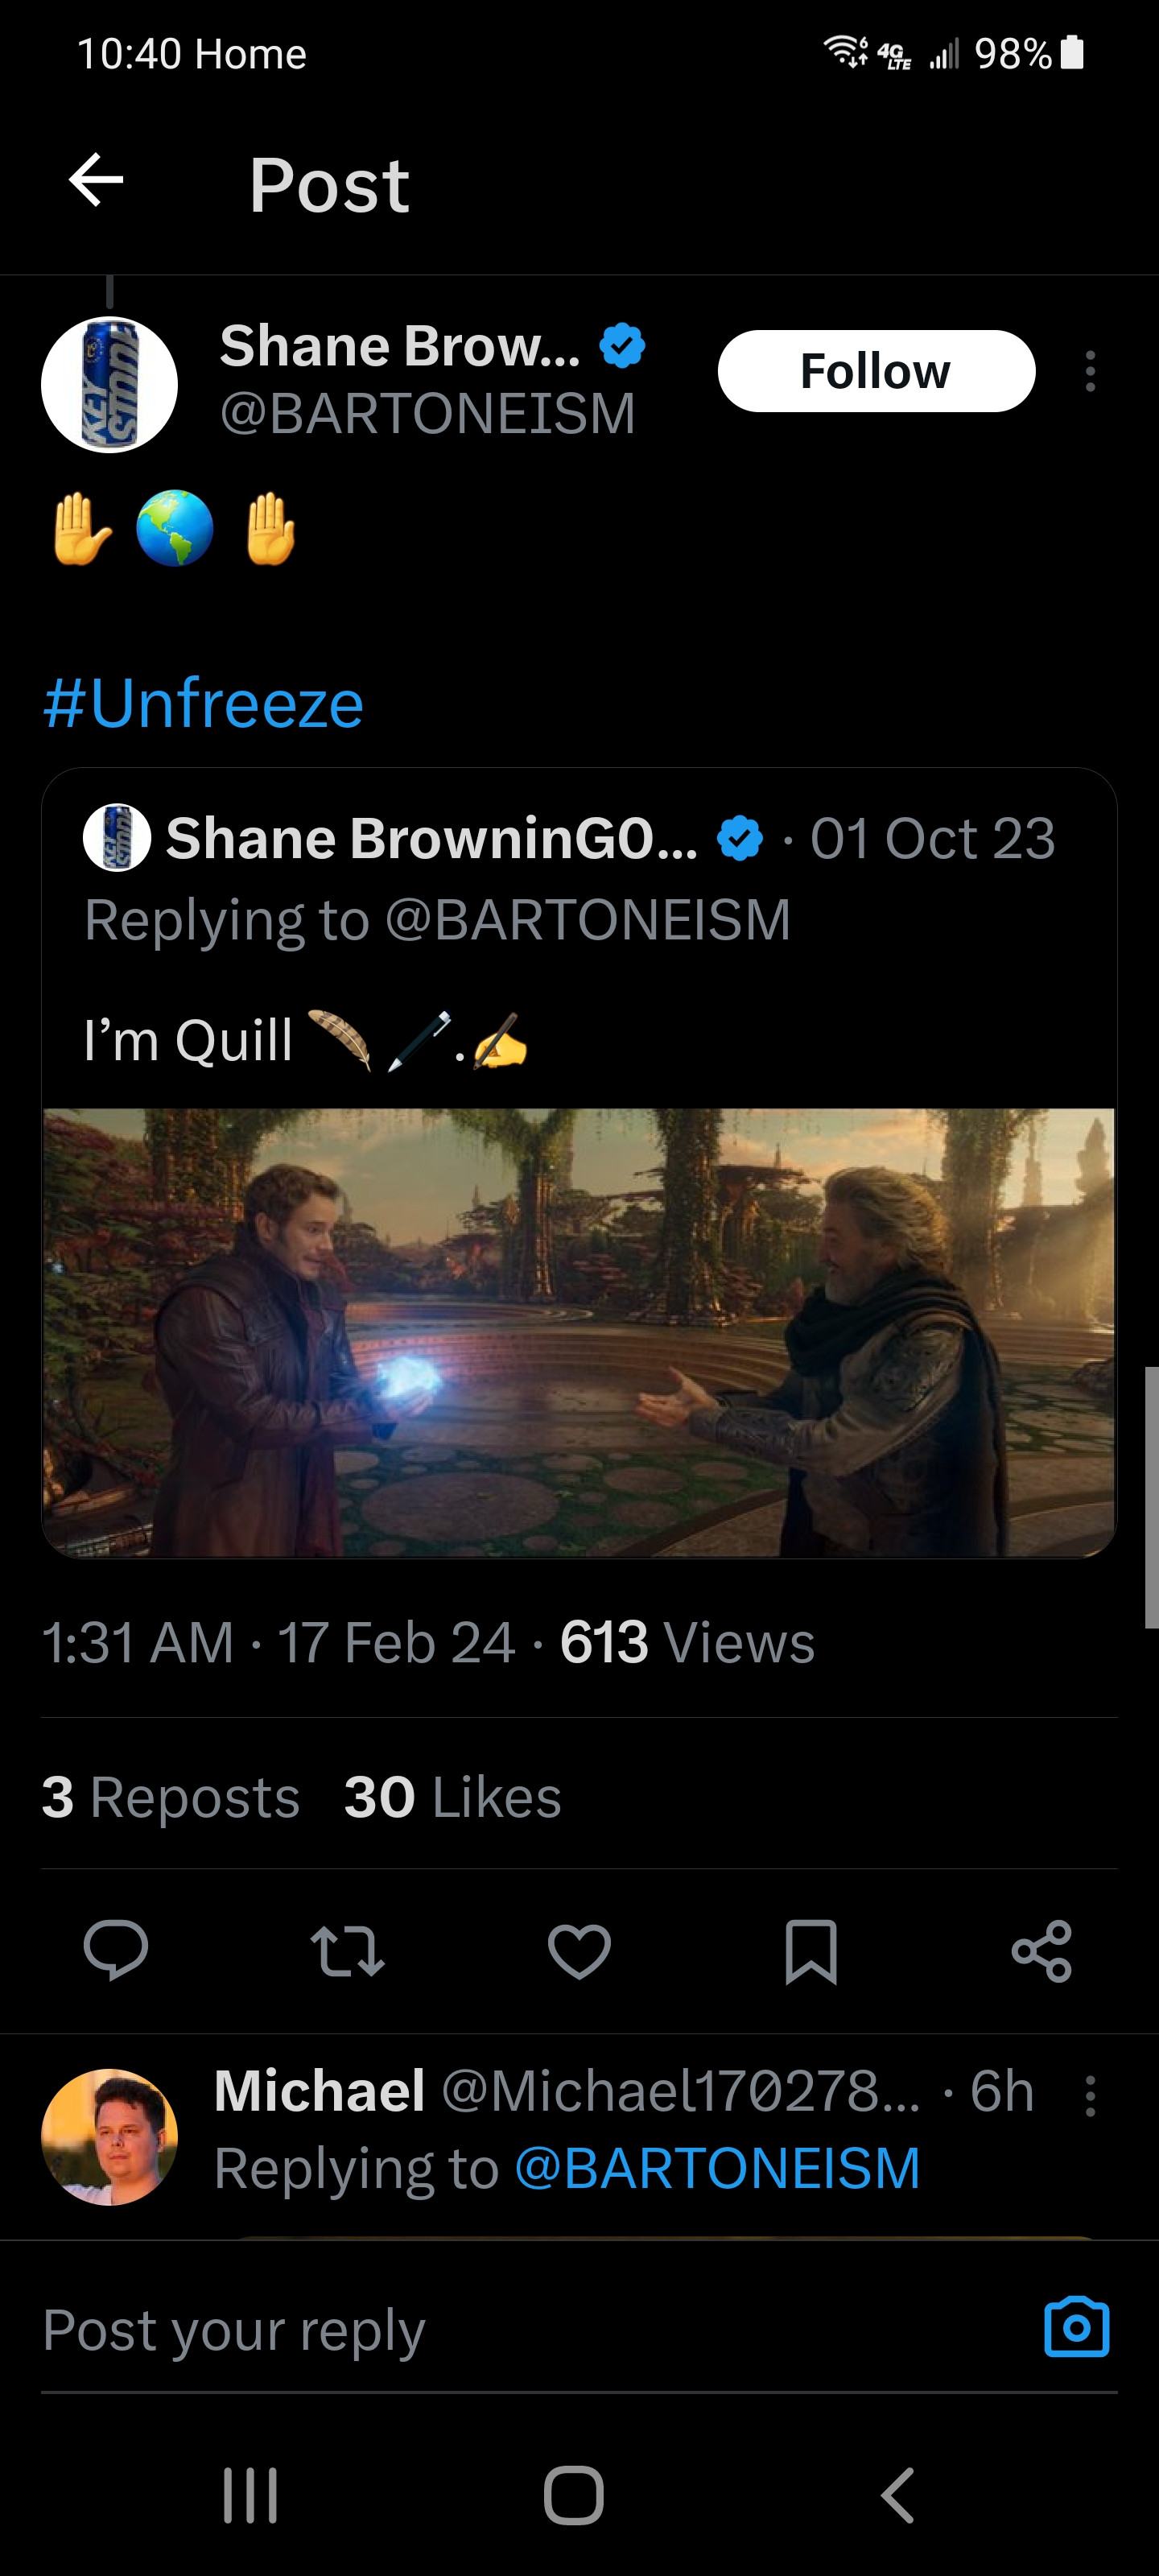This screenshot has width=1159, height=2576.
Task: Open the quoted post's movie image
Action: point(579,1331)
